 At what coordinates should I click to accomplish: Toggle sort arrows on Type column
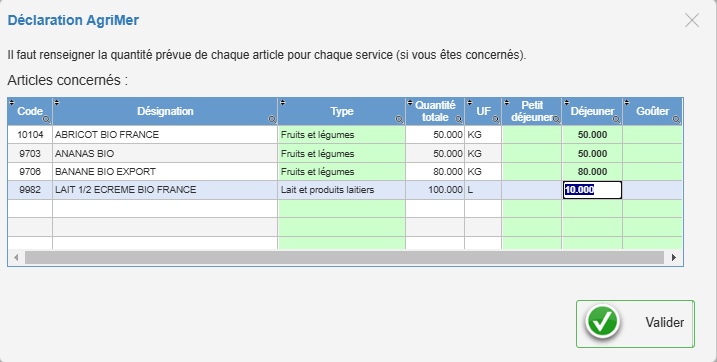click(283, 102)
